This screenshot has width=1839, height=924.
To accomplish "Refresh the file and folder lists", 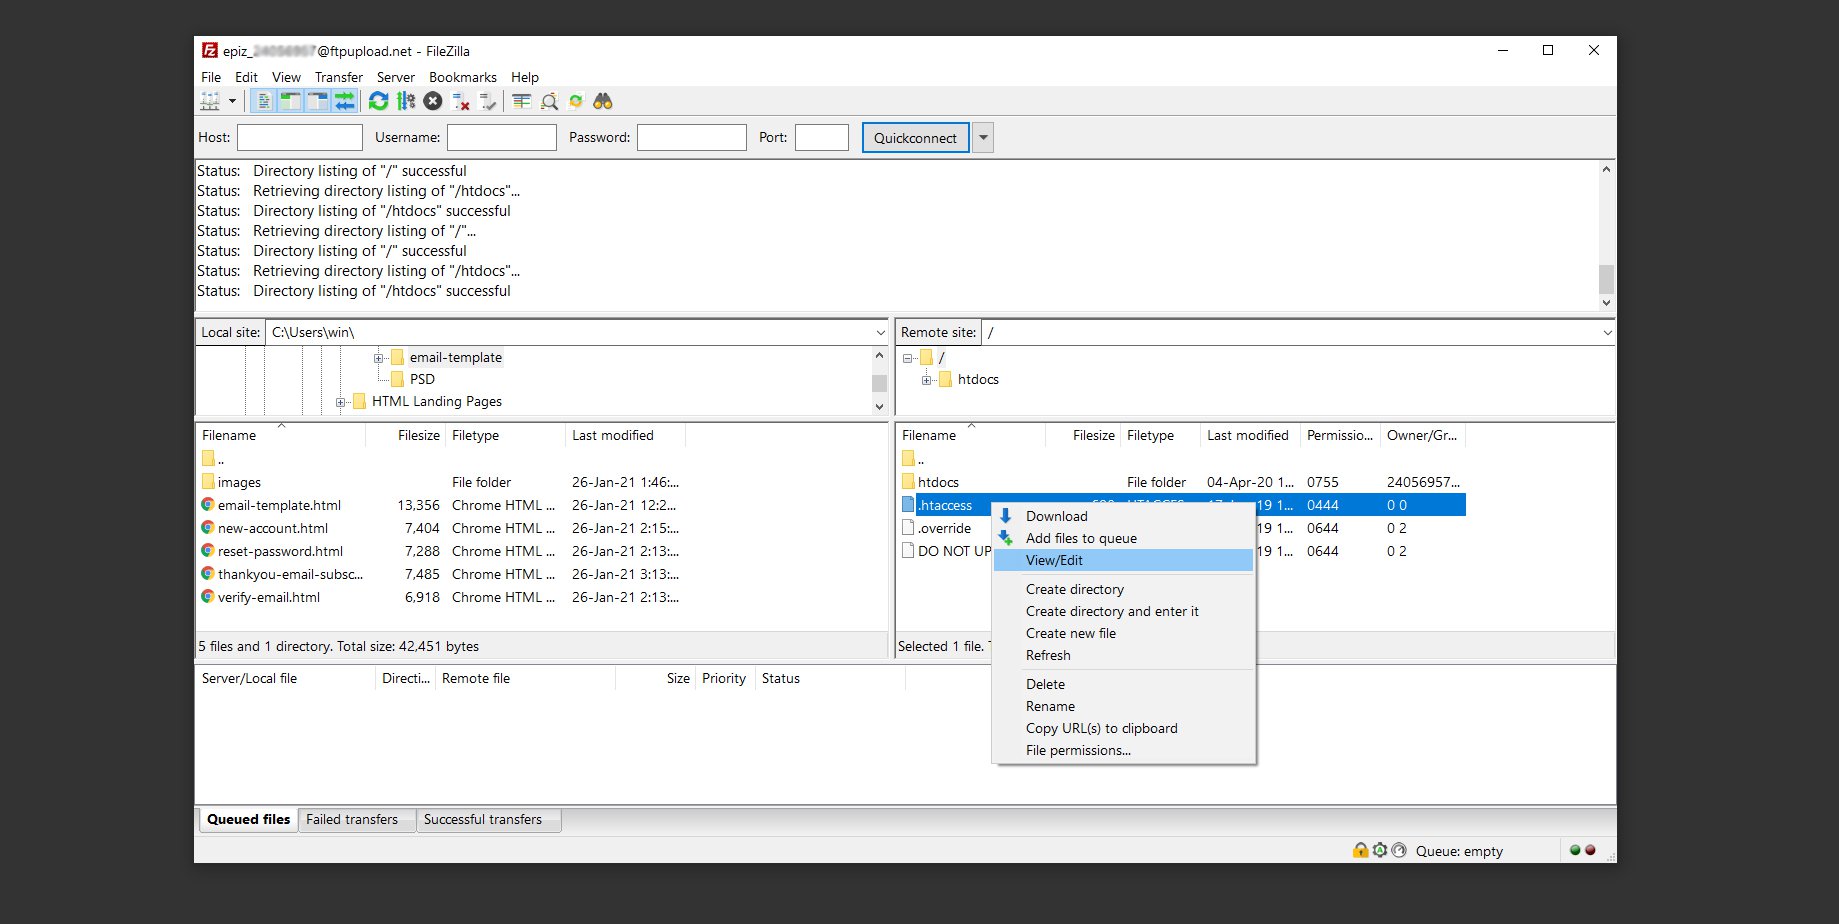I will [x=378, y=101].
